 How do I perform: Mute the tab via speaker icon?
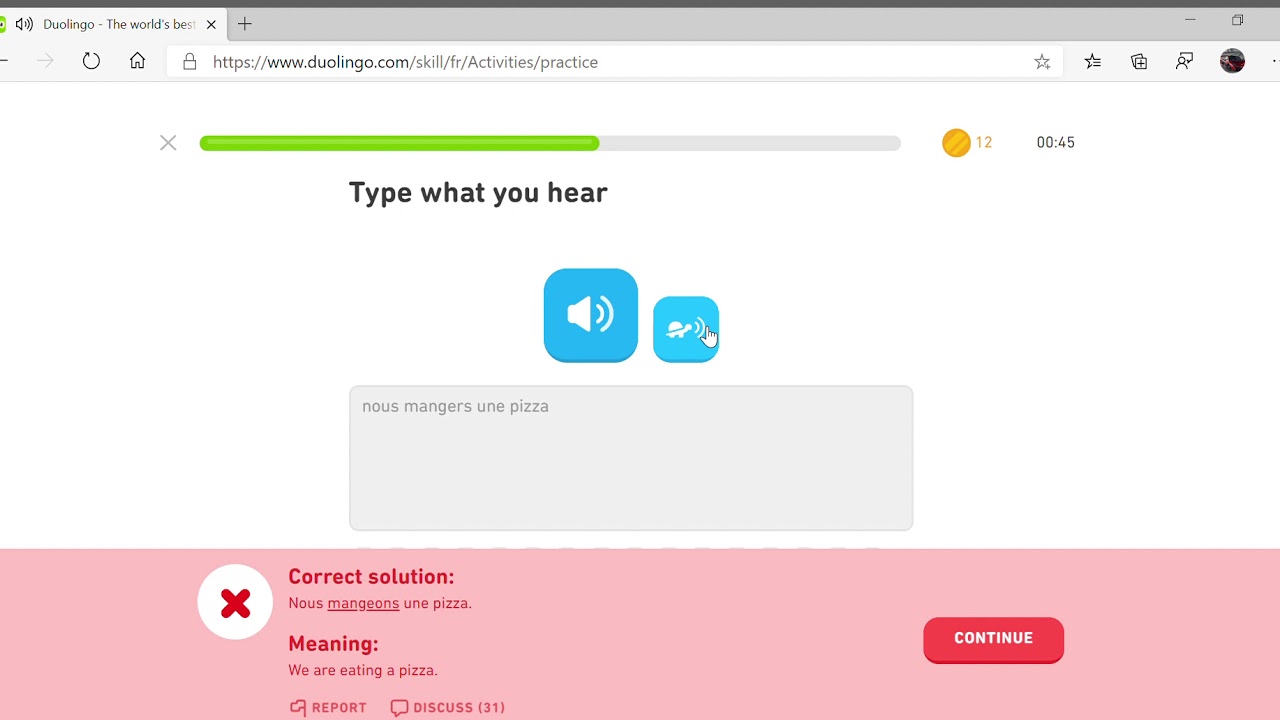coord(24,24)
